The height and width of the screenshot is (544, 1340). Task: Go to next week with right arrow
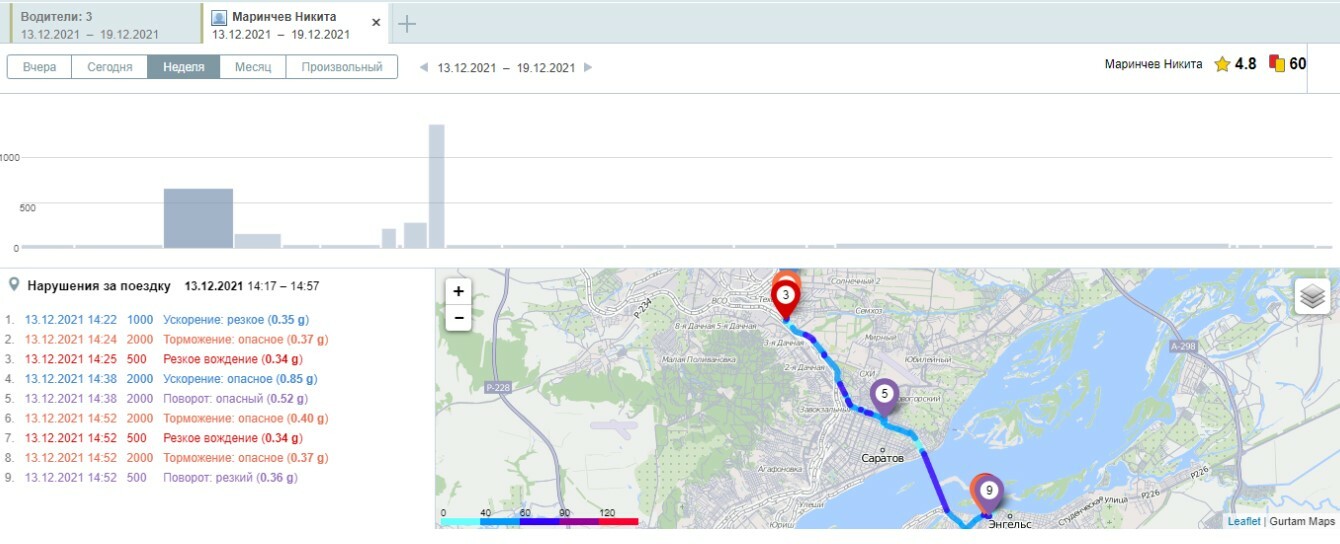[588, 68]
